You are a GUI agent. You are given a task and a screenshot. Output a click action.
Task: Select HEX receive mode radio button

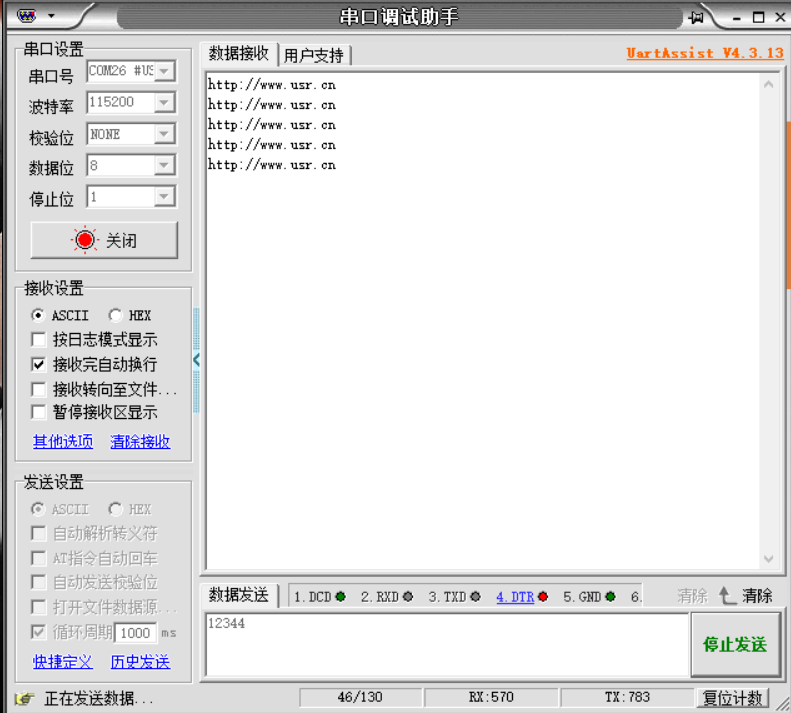pyautogui.click(x=115, y=315)
